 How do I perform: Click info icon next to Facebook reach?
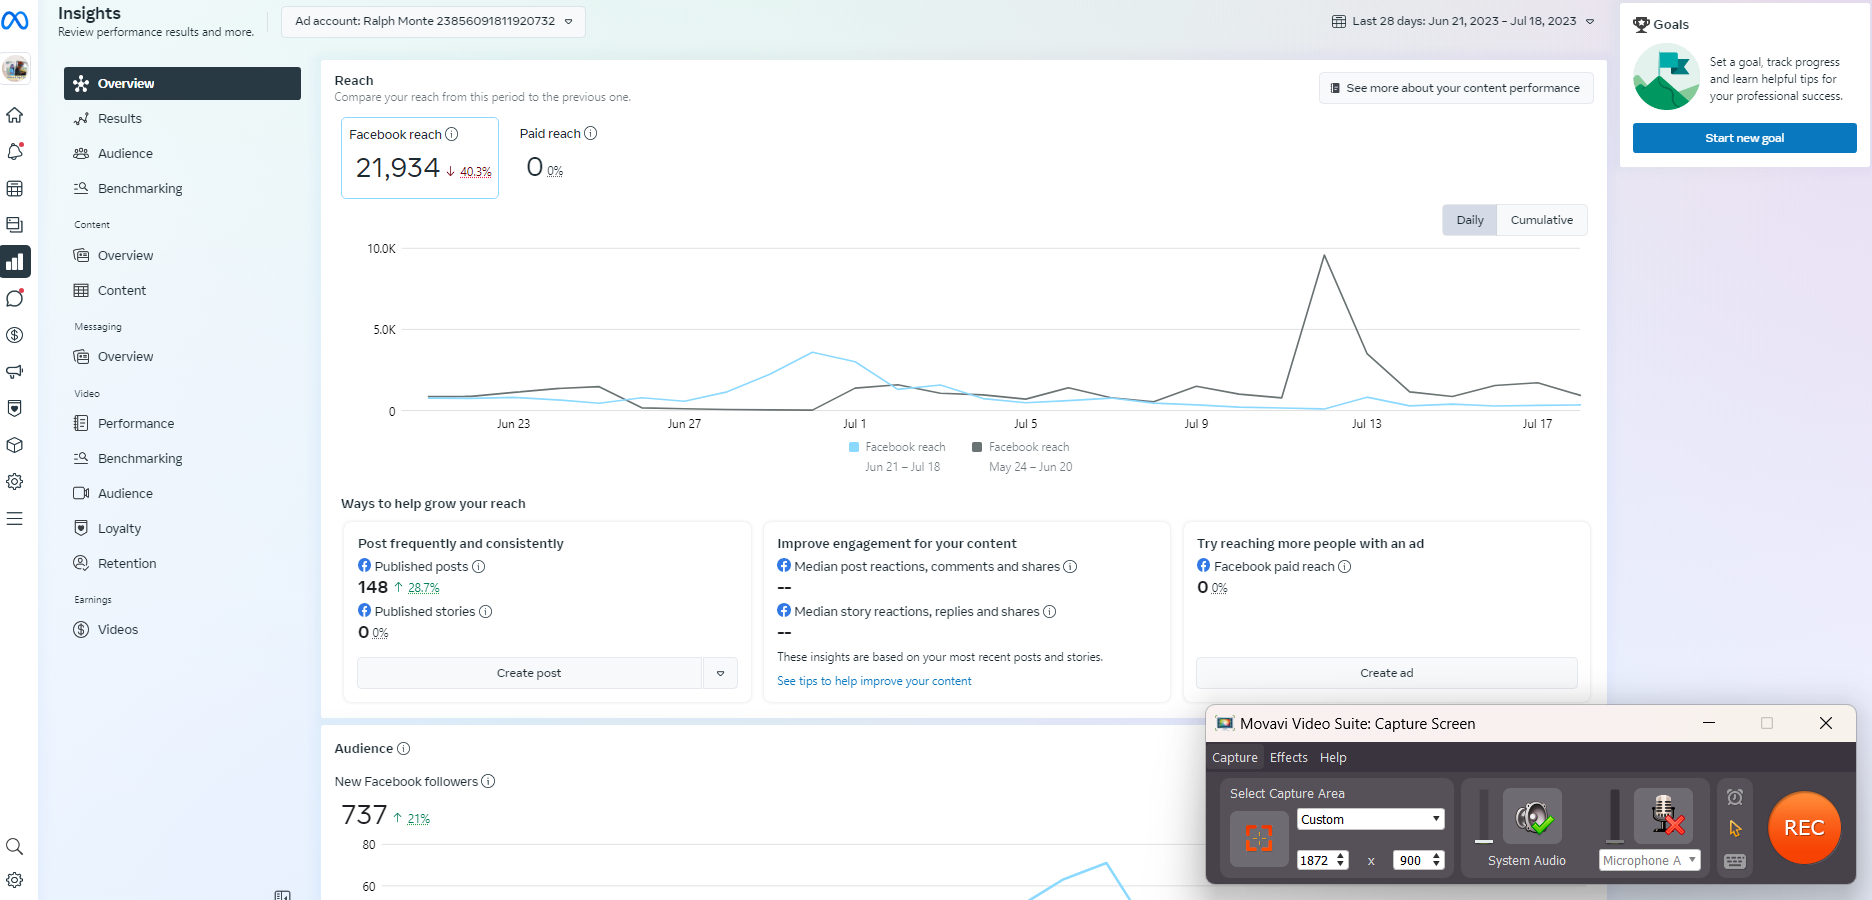click(x=452, y=134)
